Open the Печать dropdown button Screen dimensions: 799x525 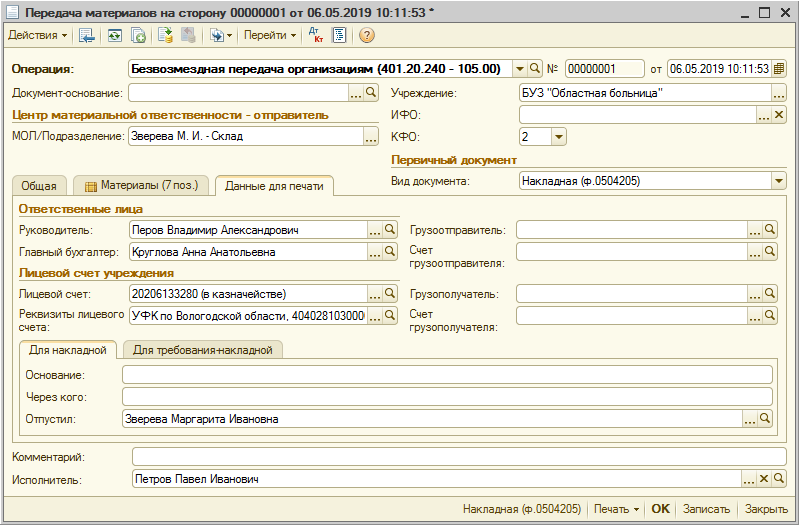617,509
